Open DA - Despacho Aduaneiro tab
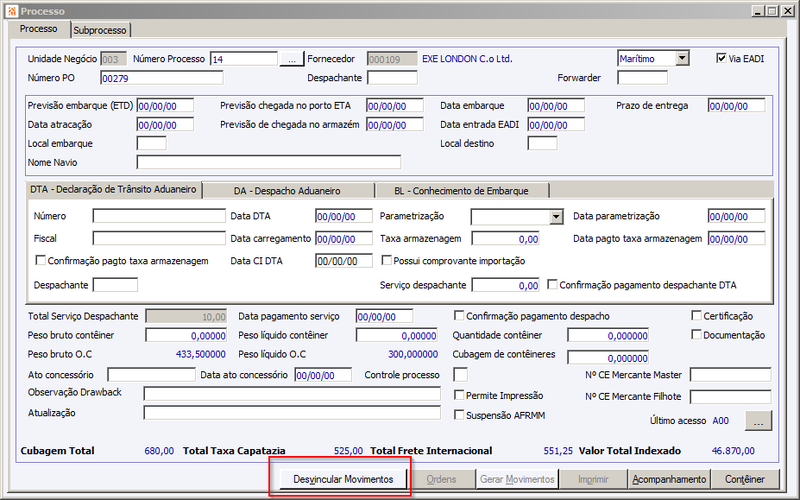800x500 pixels. pyautogui.click(x=287, y=191)
